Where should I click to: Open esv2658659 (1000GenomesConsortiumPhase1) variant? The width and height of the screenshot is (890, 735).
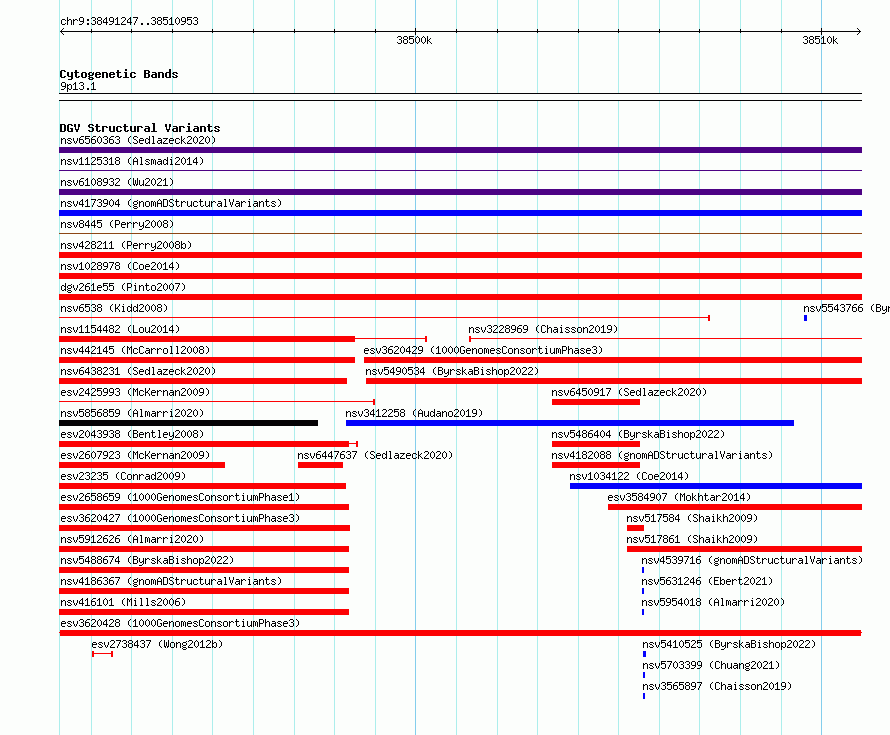pyautogui.click(x=180, y=497)
